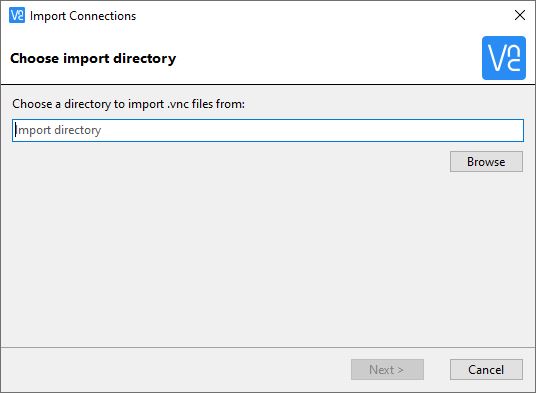Cancel the import wizard
The image size is (536, 393).
pyautogui.click(x=486, y=369)
